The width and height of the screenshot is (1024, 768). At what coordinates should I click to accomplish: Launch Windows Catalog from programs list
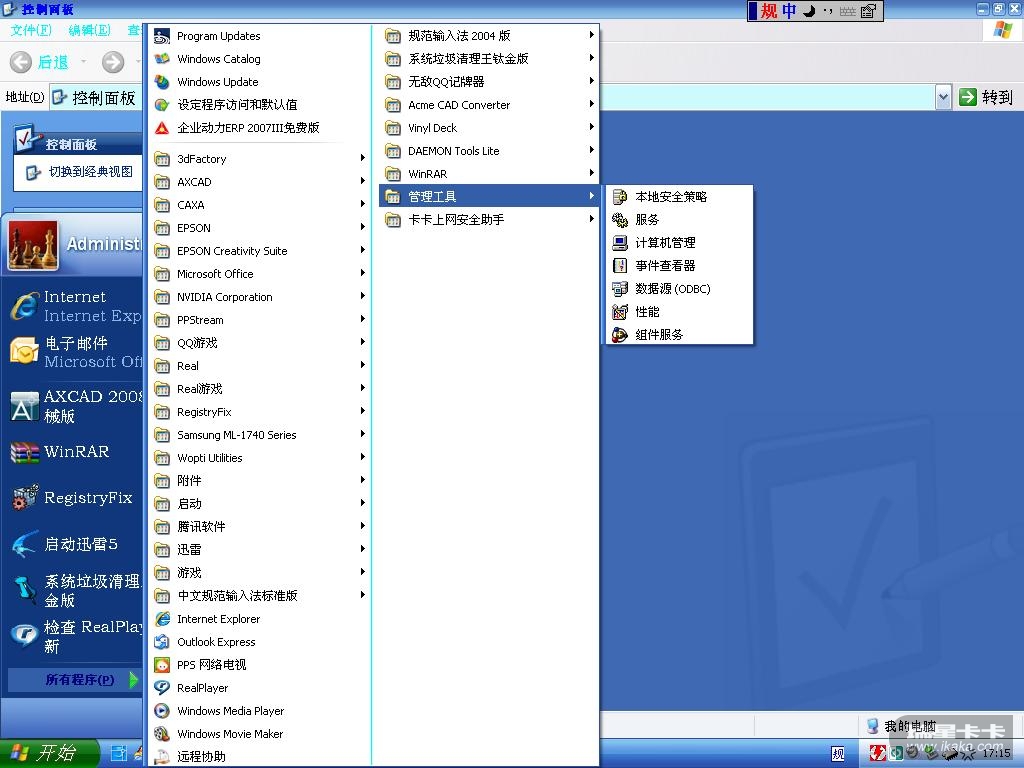coord(219,59)
